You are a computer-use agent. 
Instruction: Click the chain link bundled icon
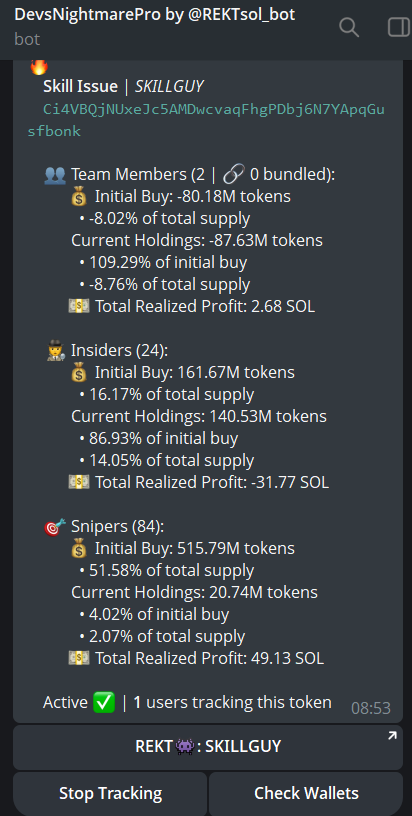point(234,175)
